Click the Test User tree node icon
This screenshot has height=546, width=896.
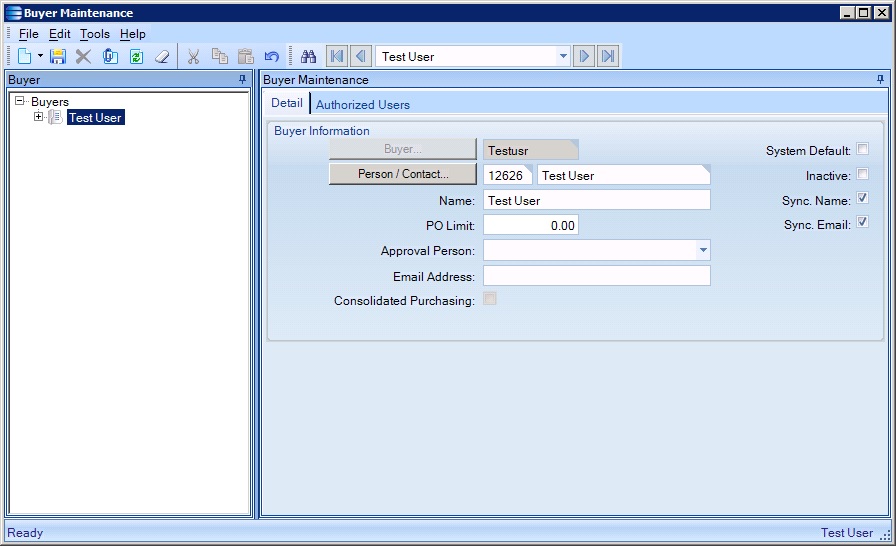tap(55, 117)
